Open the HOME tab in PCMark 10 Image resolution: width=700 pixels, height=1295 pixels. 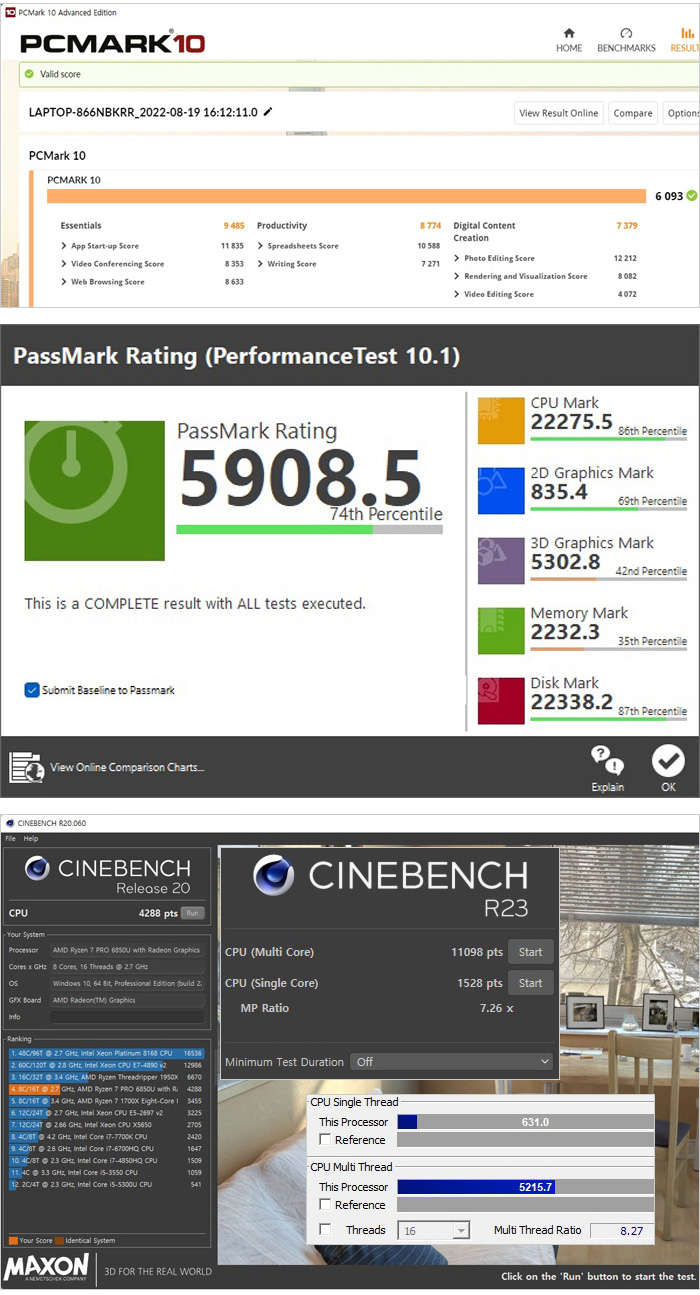569,40
